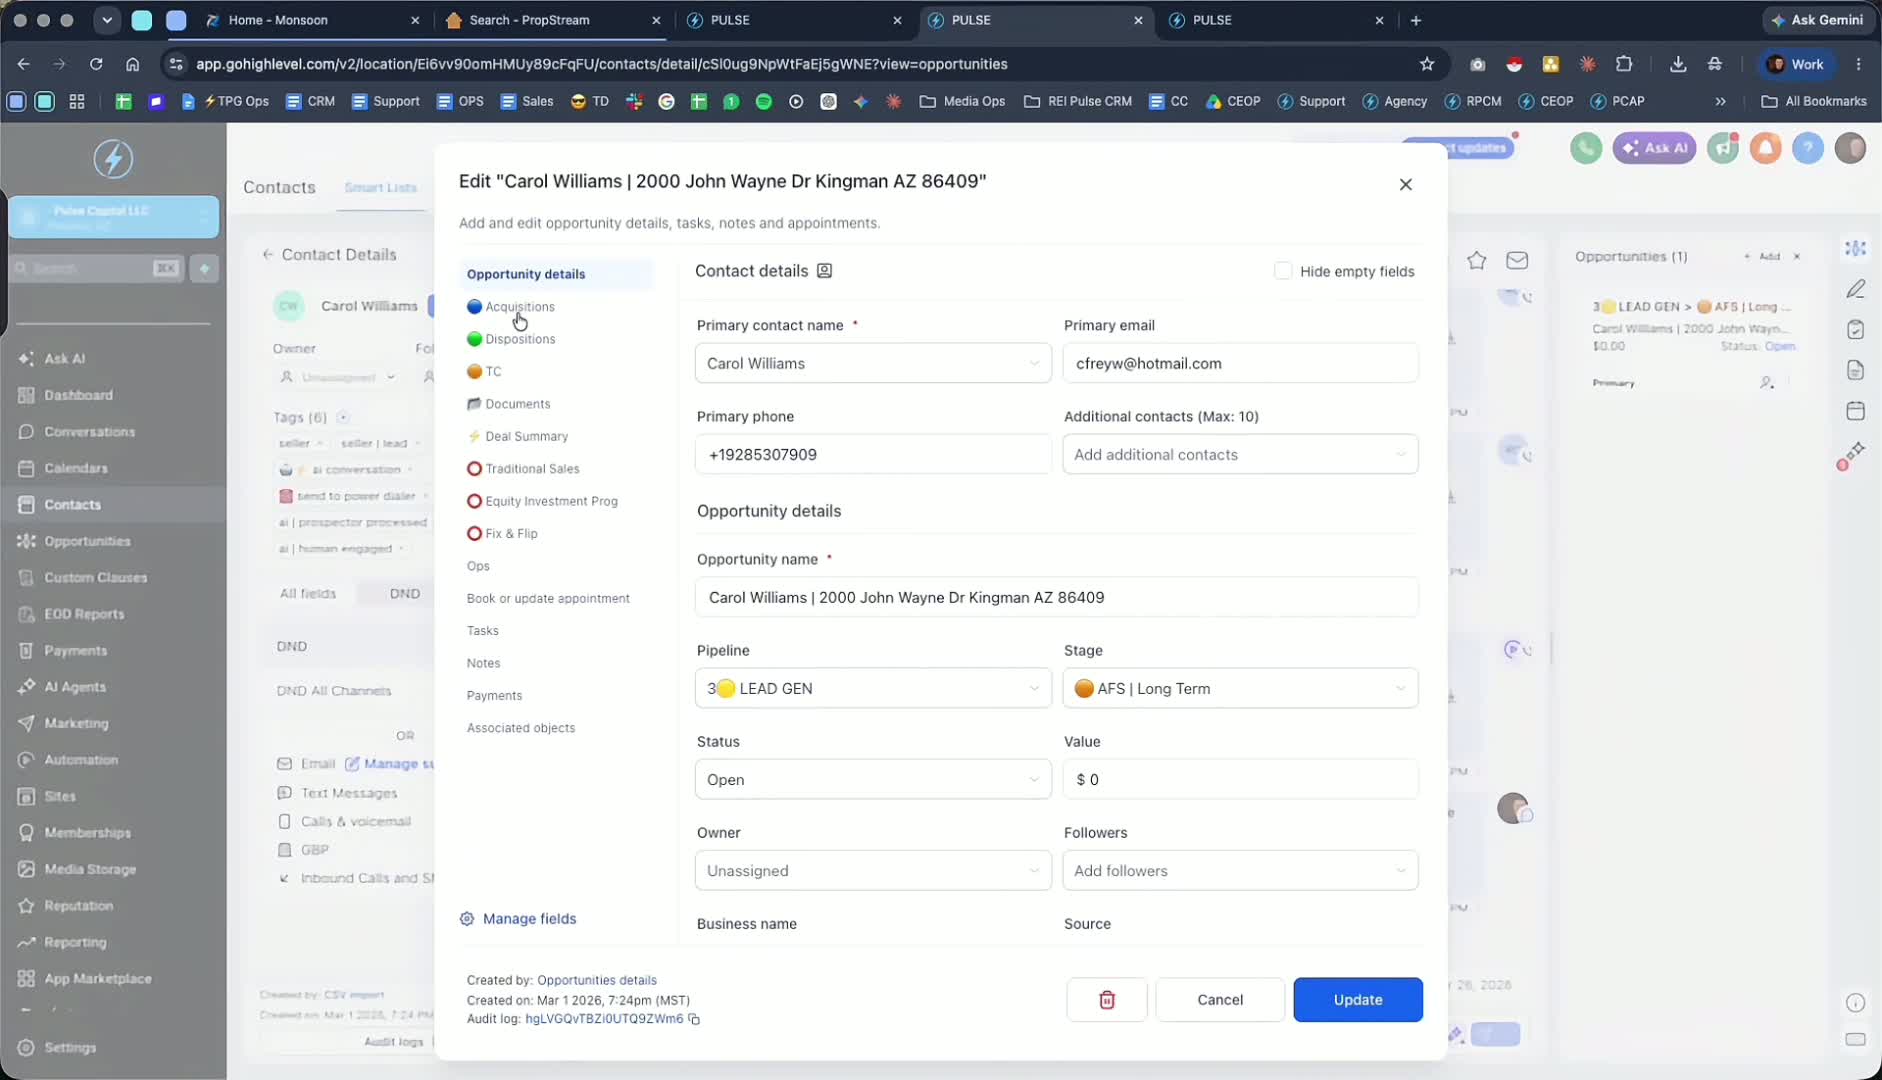Click the contact card icon beside Contact details

[824, 271]
